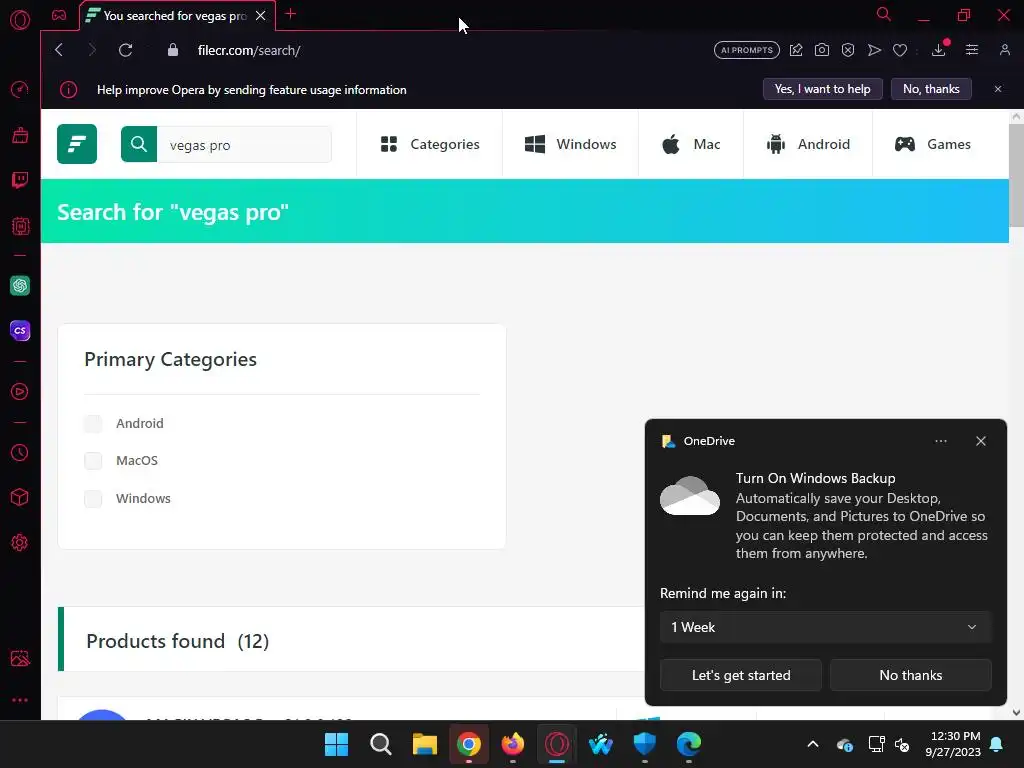Open Chrome from the taskbar

coord(468,744)
